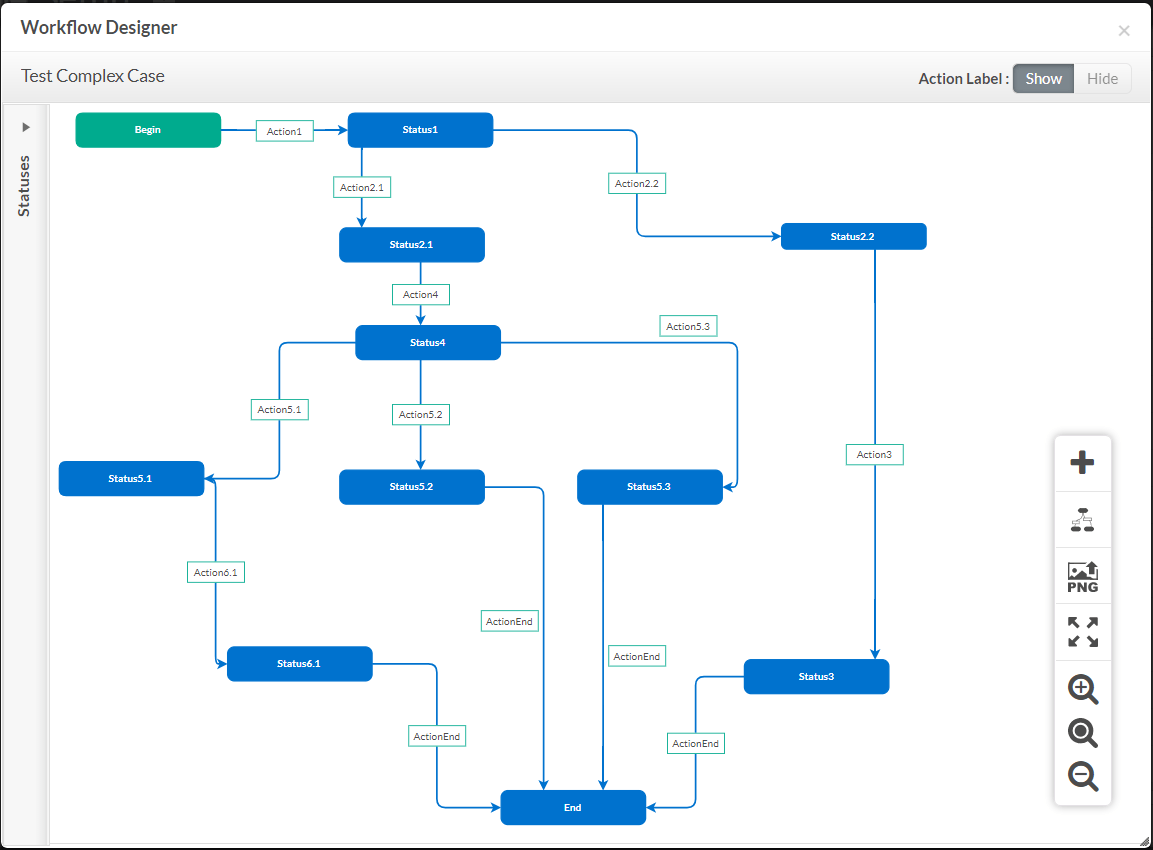This screenshot has width=1153, height=850.
Task: Click the Action6.1 label
Action: click(x=215, y=573)
